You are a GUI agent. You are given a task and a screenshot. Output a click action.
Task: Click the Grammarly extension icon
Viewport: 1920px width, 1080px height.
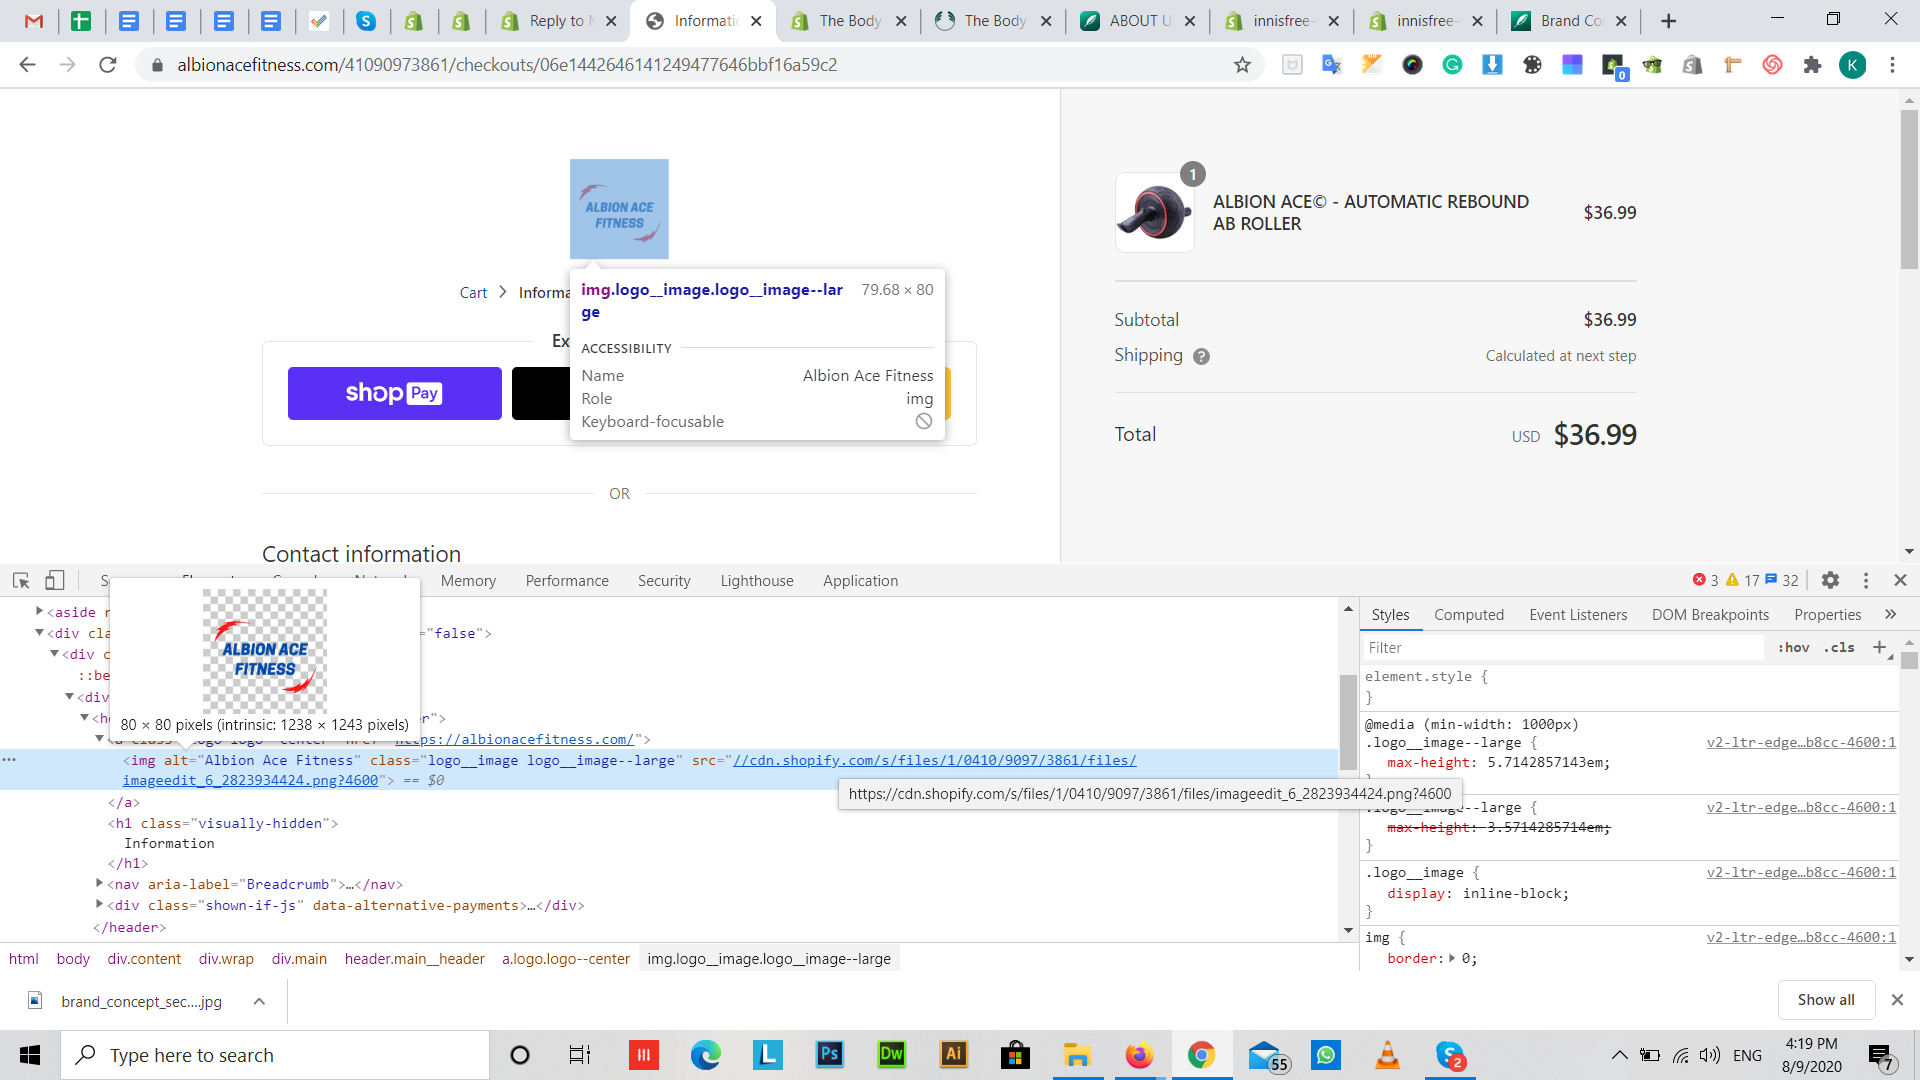1452,65
